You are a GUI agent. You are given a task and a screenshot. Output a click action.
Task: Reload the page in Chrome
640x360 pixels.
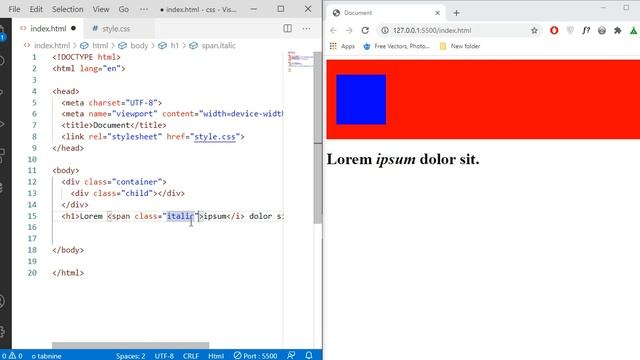365,30
